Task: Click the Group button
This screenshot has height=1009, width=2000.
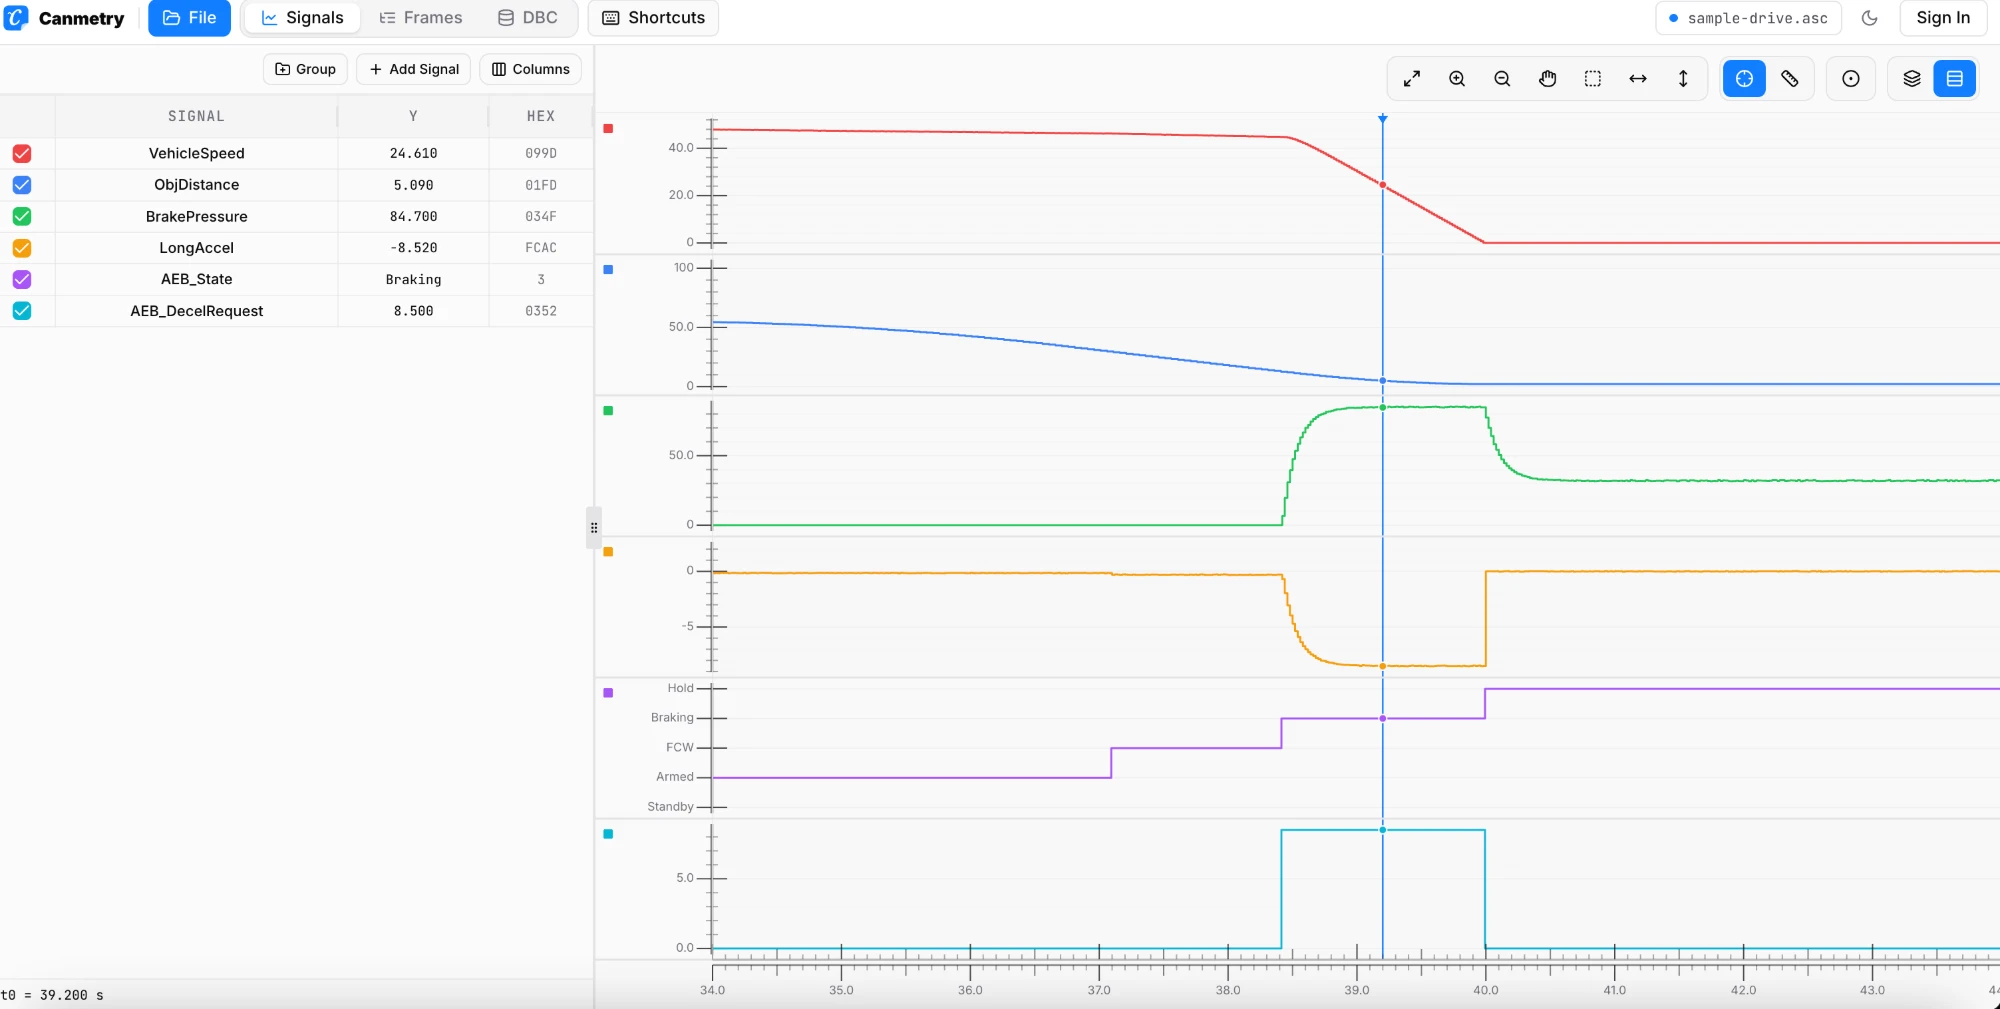Action: pyautogui.click(x=305, y=69)
